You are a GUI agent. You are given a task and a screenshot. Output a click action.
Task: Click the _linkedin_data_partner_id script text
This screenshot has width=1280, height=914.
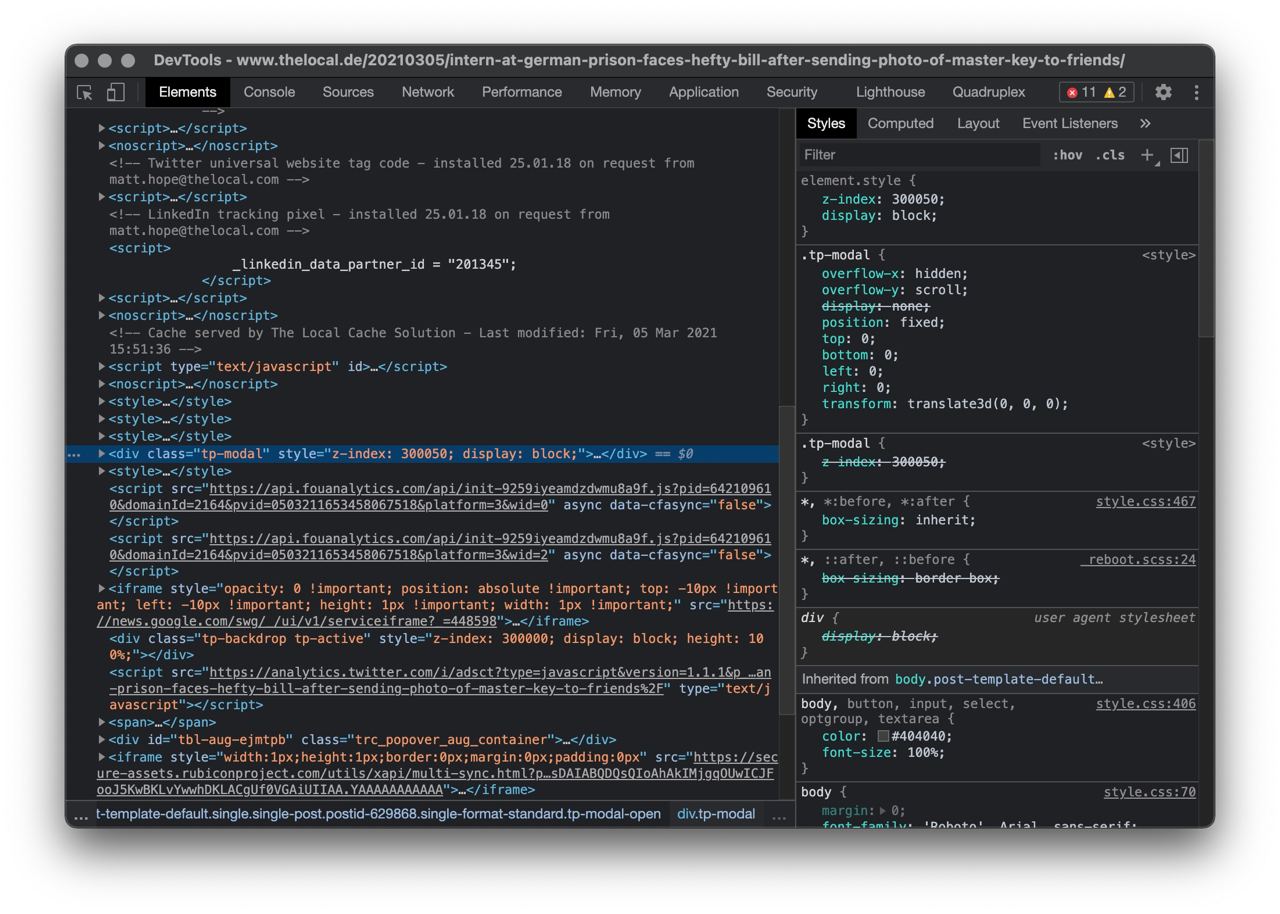[x=374, y=265]
